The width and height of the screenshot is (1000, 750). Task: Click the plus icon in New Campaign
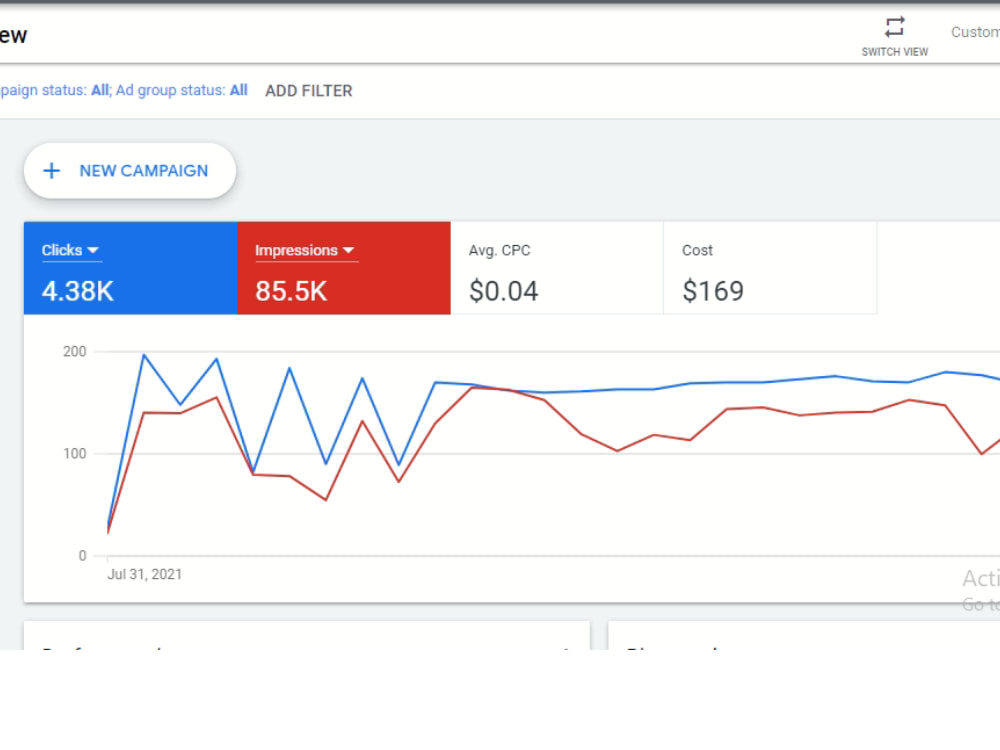tap(52, 171)
